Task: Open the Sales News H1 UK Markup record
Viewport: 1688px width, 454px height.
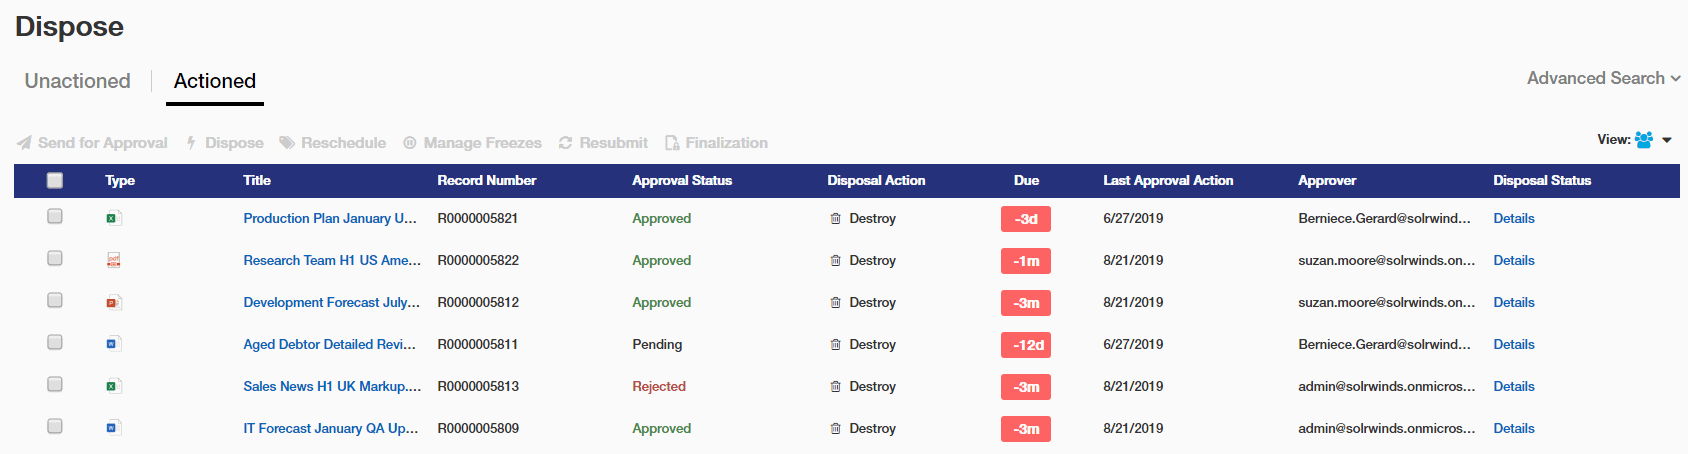Action: coord(332,386)
